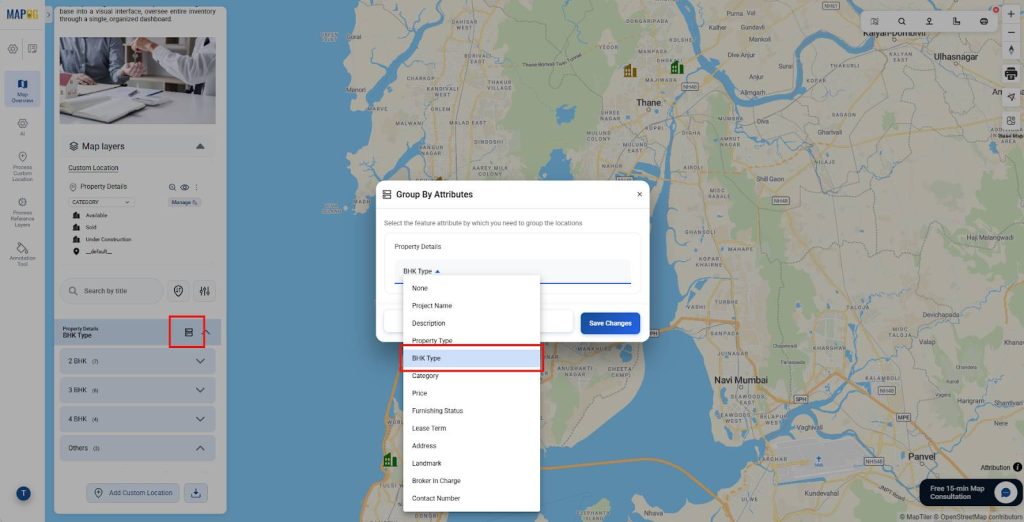1024x522 pixels.
Task: Close map toolbar with red badge
Action: tap(996, 10)
